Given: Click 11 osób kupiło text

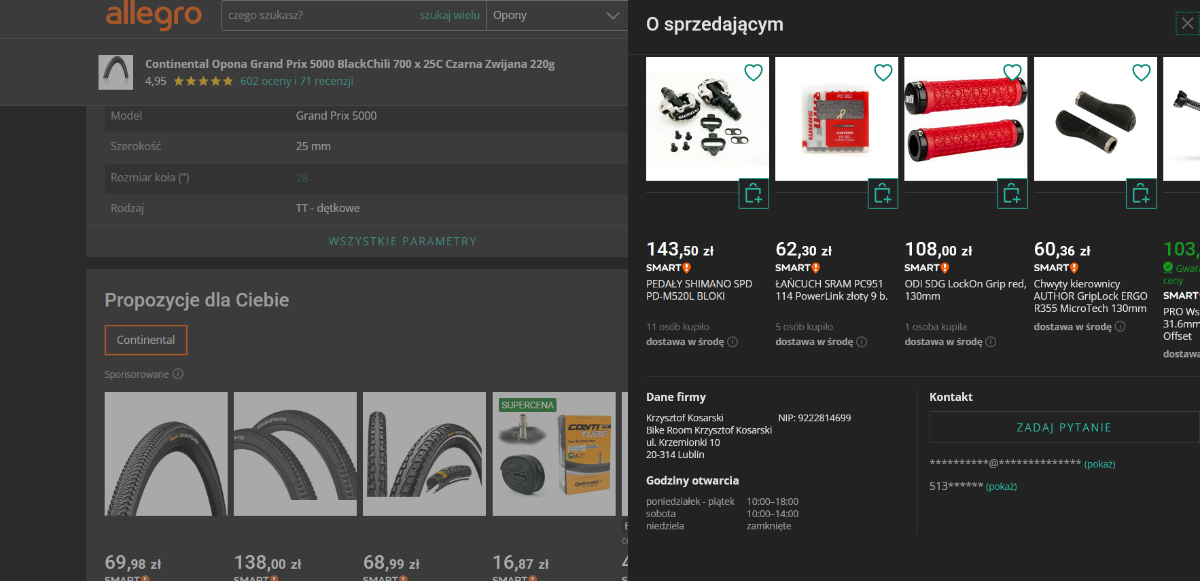Looking at the screenshot, I should click(x=679, y=327).
